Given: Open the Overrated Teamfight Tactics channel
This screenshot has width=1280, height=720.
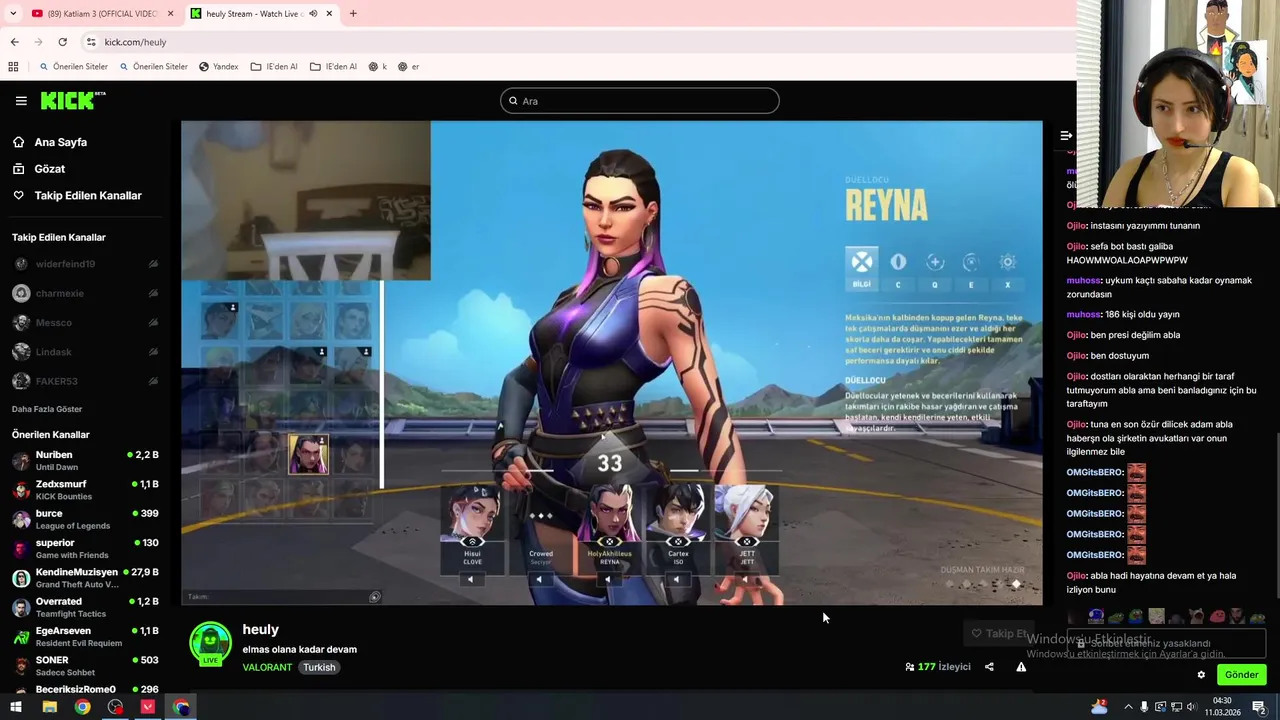Looking at the screenshot, I should pyautogui.click(x=85, y=607).
